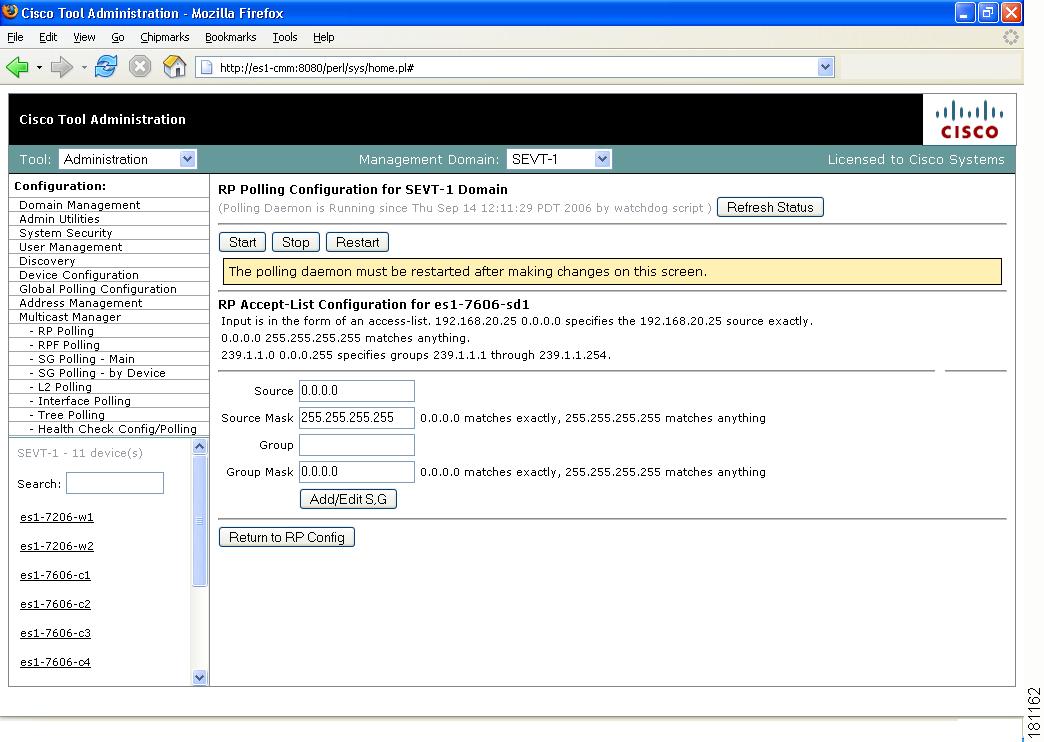Screen dimensions: 1044x742
Task: Open the Forward history dropdown arrow
Action: coord(84,67)
